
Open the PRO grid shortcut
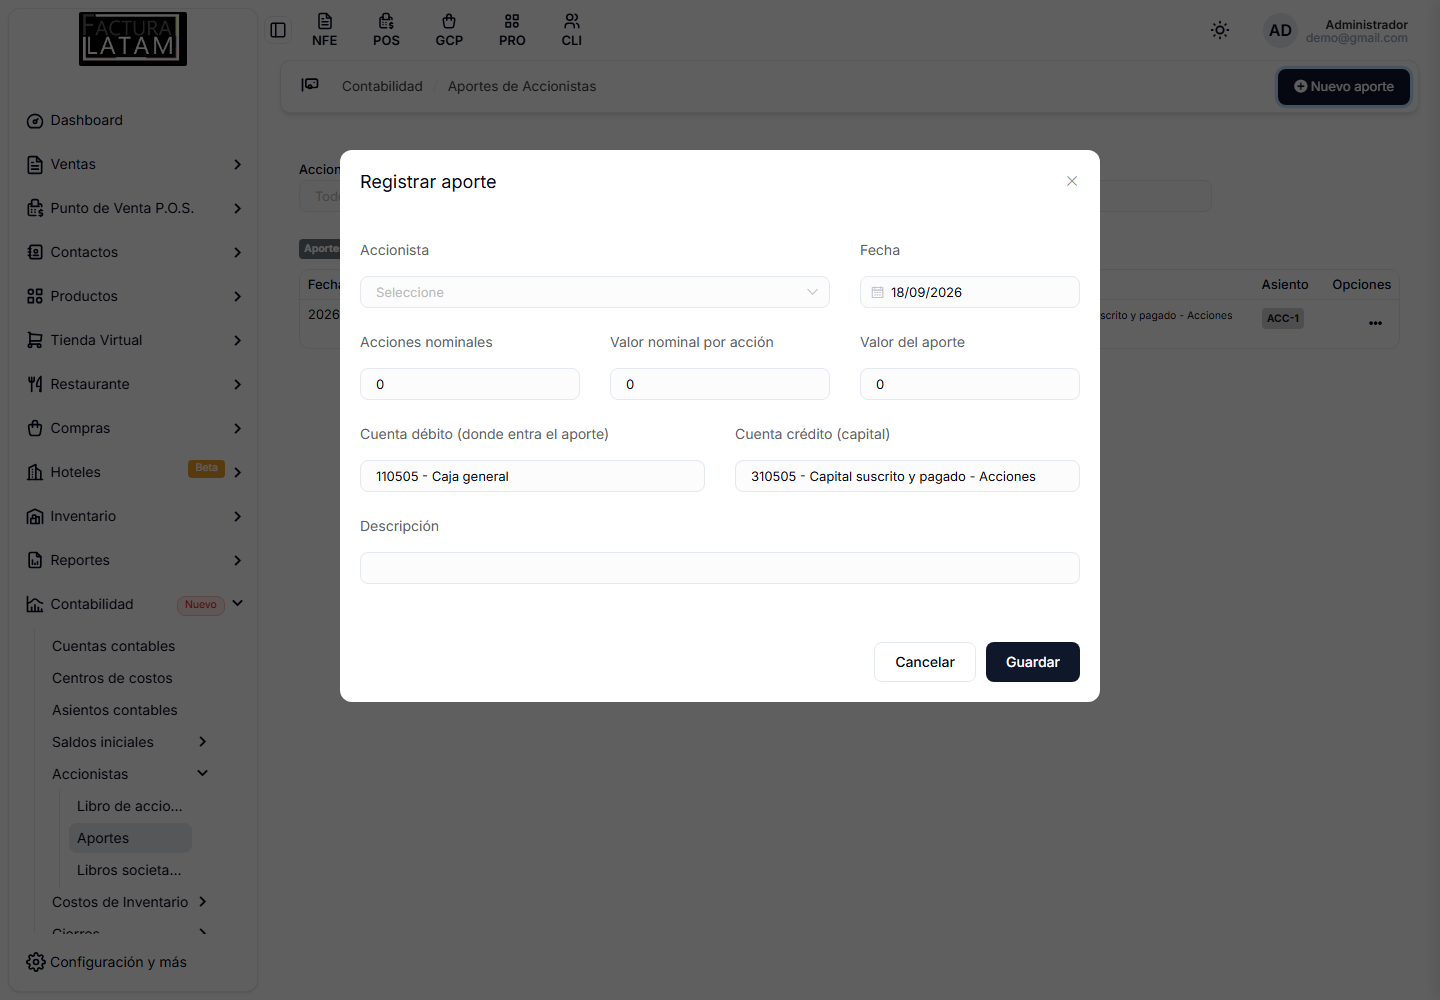pos(512,30)
